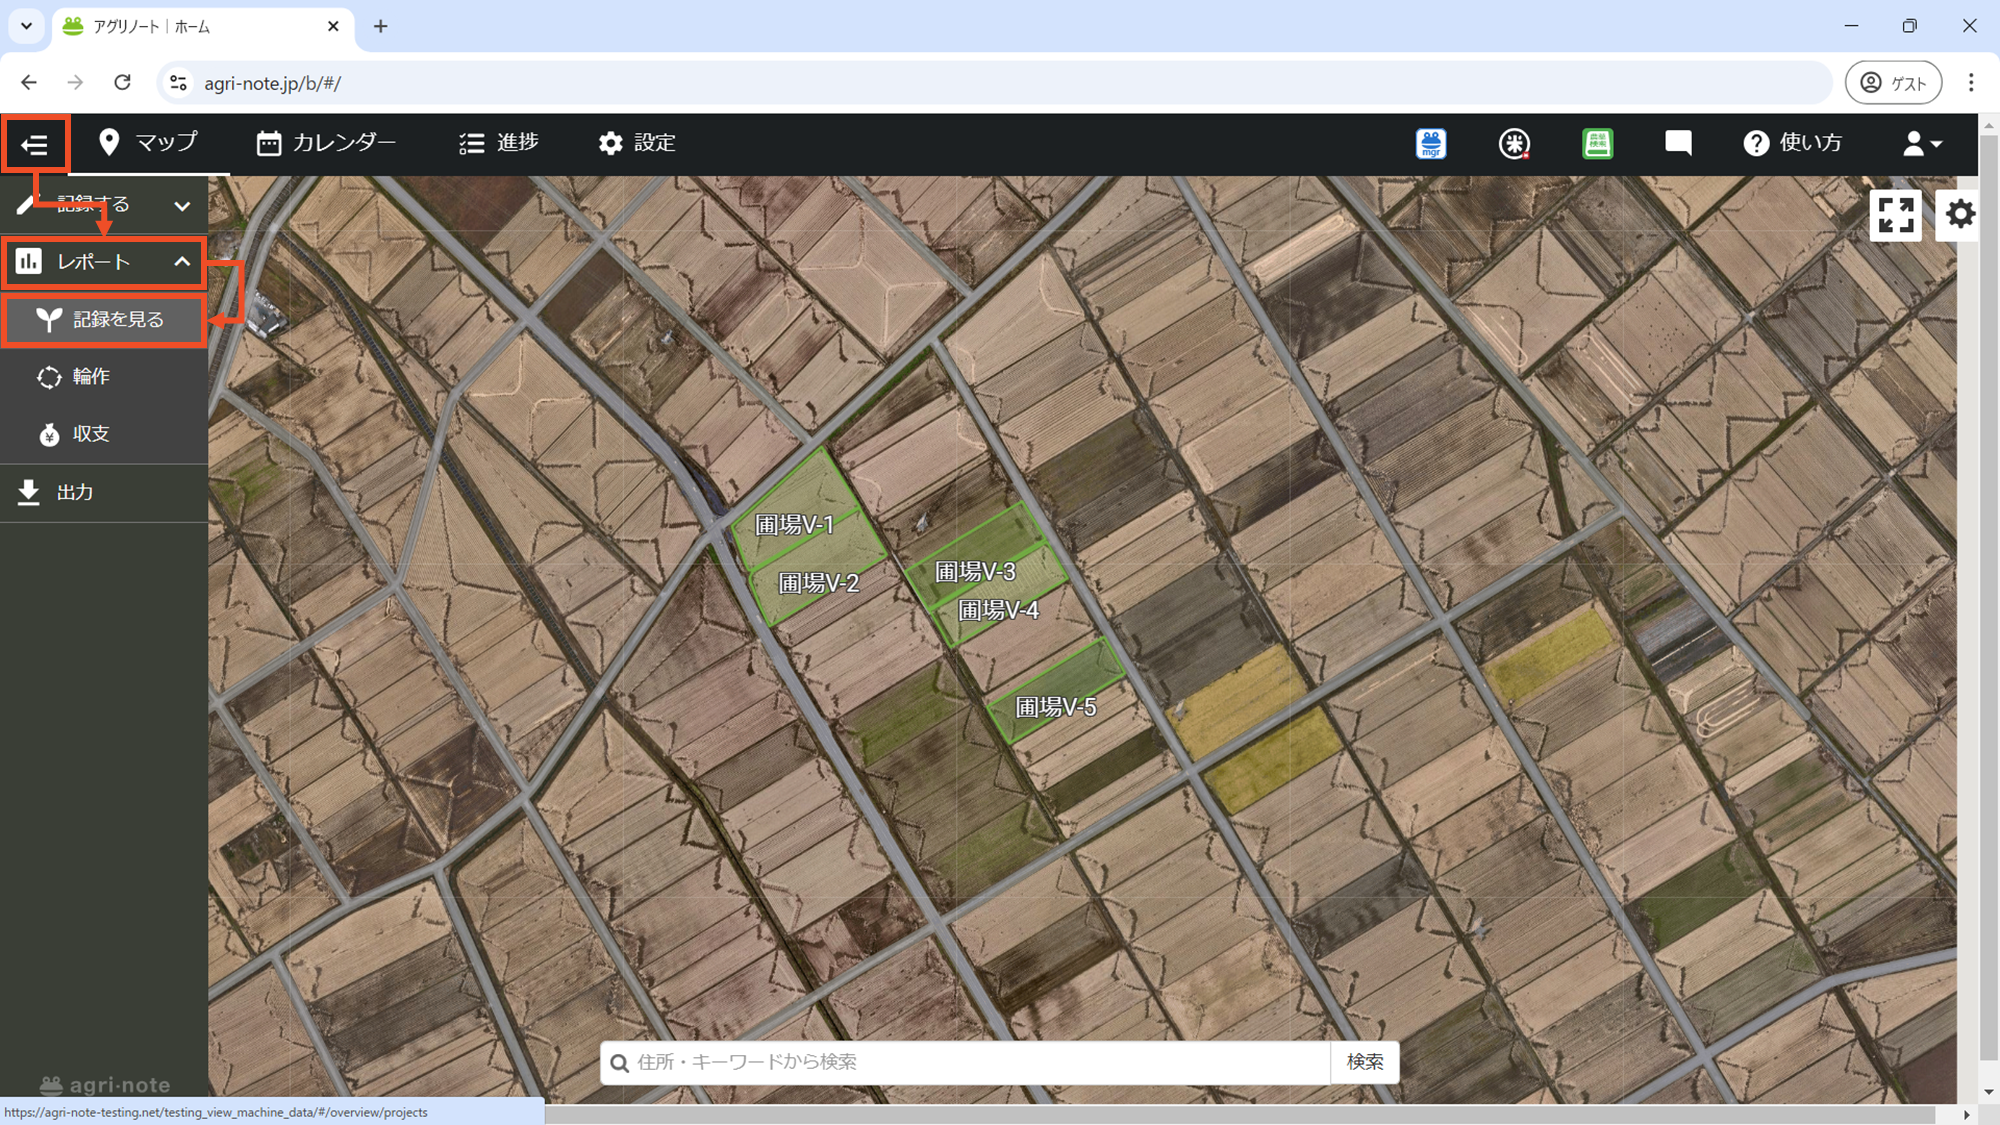The height and width of the screenshot is (1125, 2000).
Task: Select field 圃場V-4 on the map
Action: [998, 610]
